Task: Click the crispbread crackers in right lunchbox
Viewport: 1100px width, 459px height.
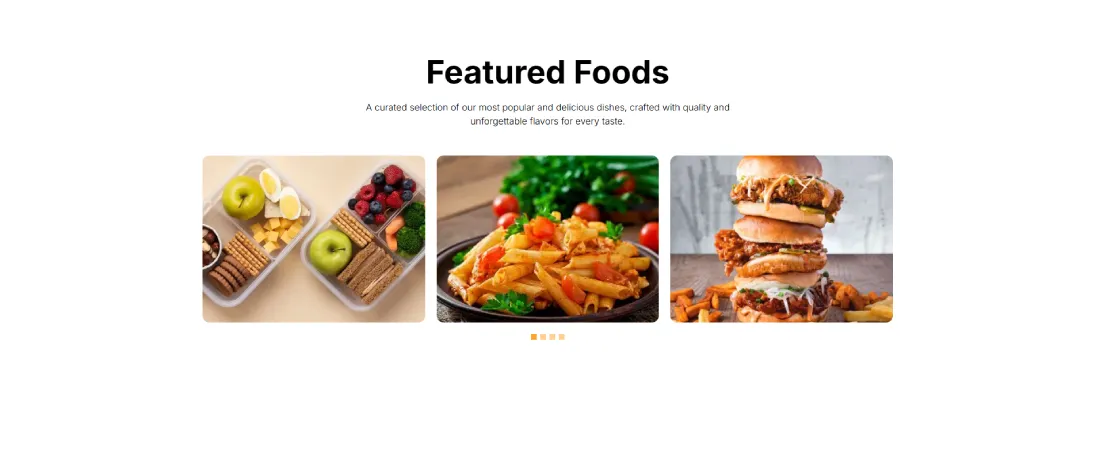Action: tap(370, 276)
